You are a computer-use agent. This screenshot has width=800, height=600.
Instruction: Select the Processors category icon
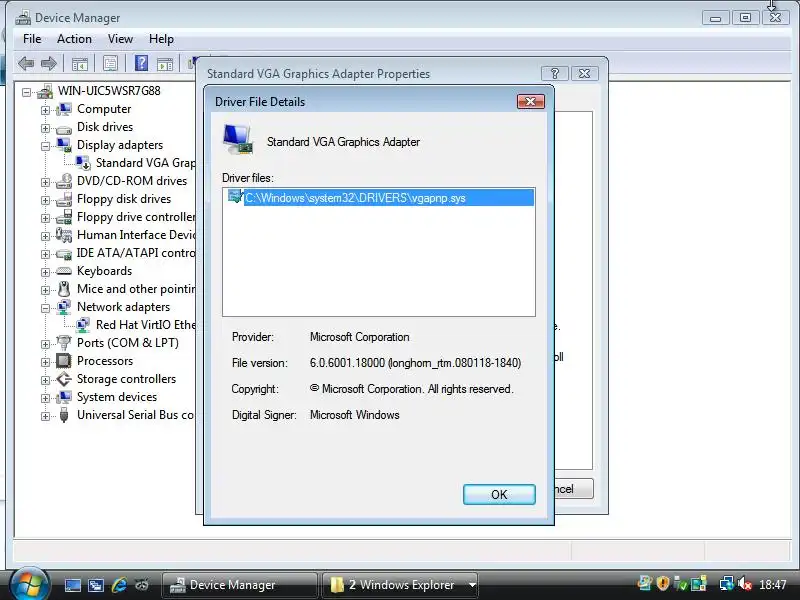tap(64, 361)
